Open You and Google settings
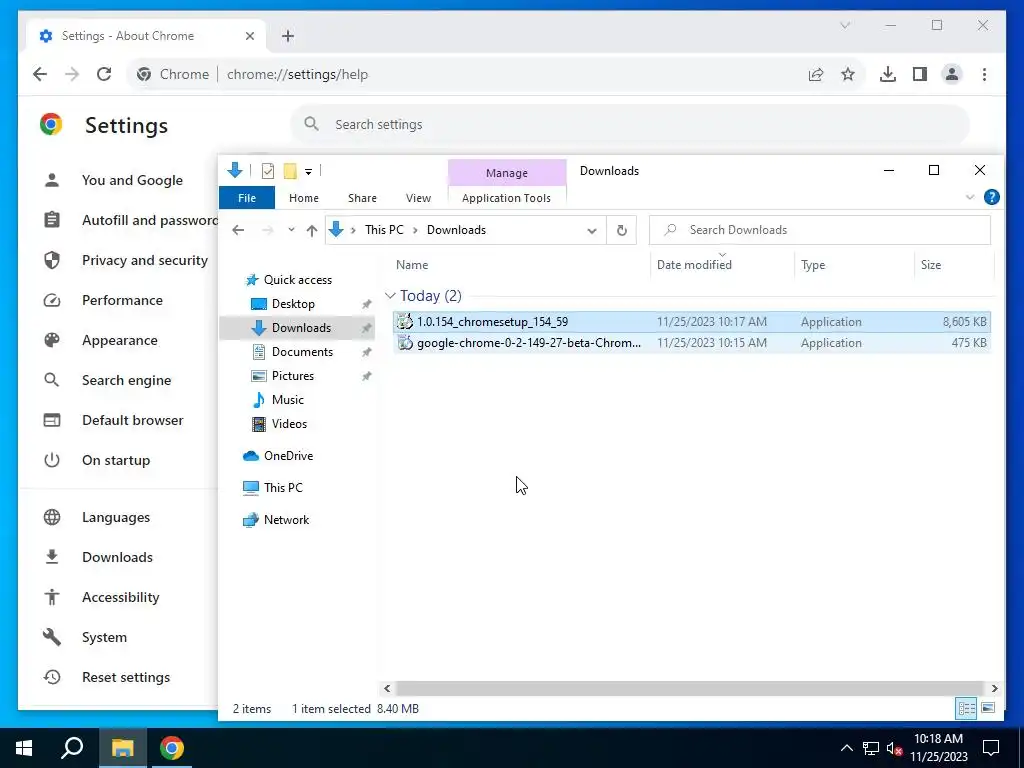 [132, 180]
